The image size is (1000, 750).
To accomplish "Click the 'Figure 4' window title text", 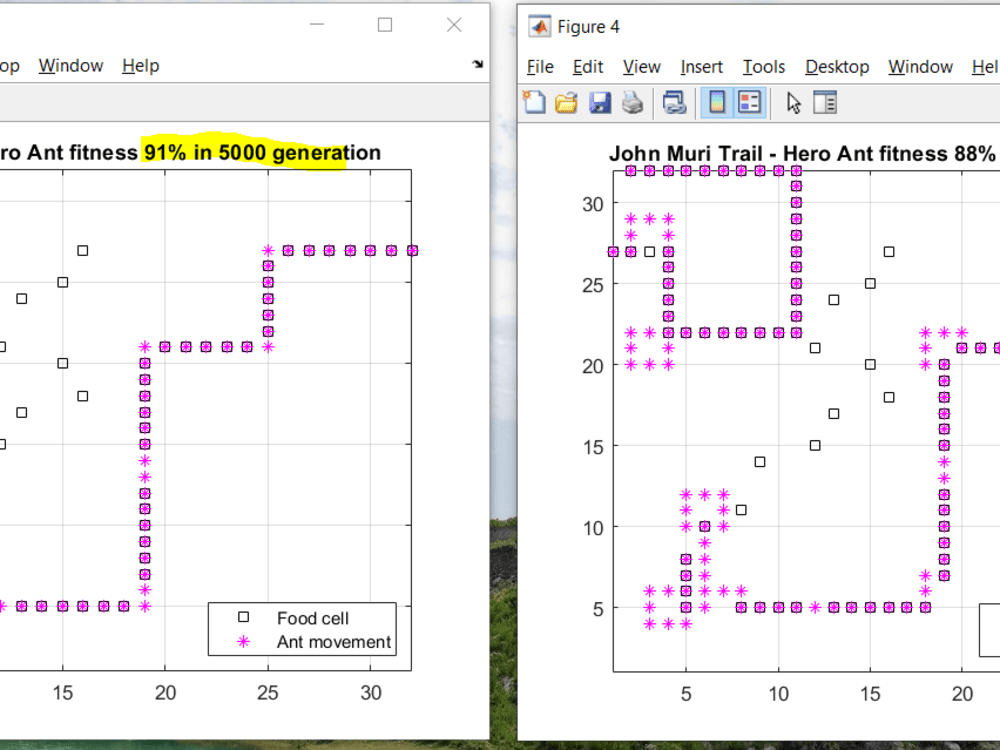I will pos(588,27).
